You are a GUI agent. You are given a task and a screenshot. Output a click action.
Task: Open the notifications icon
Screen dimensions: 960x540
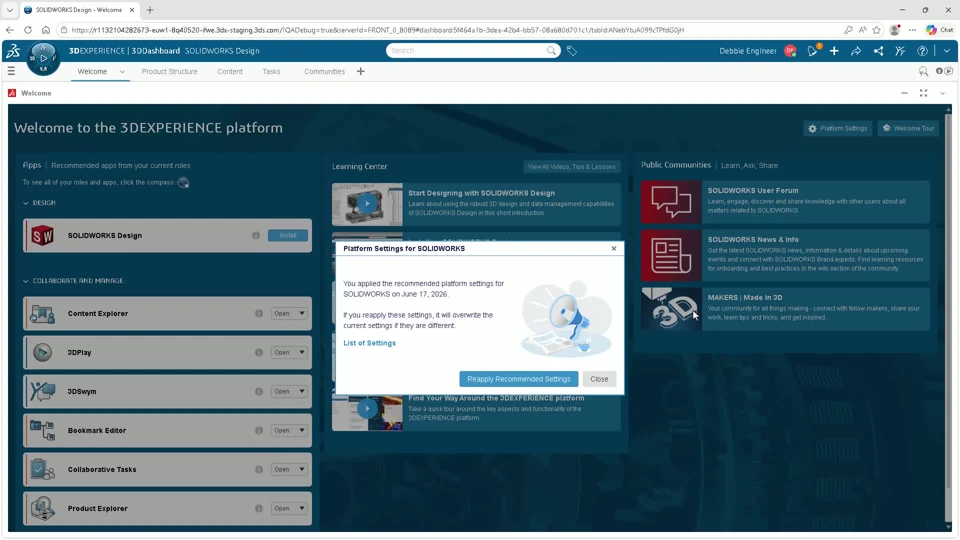pos(812,51)
